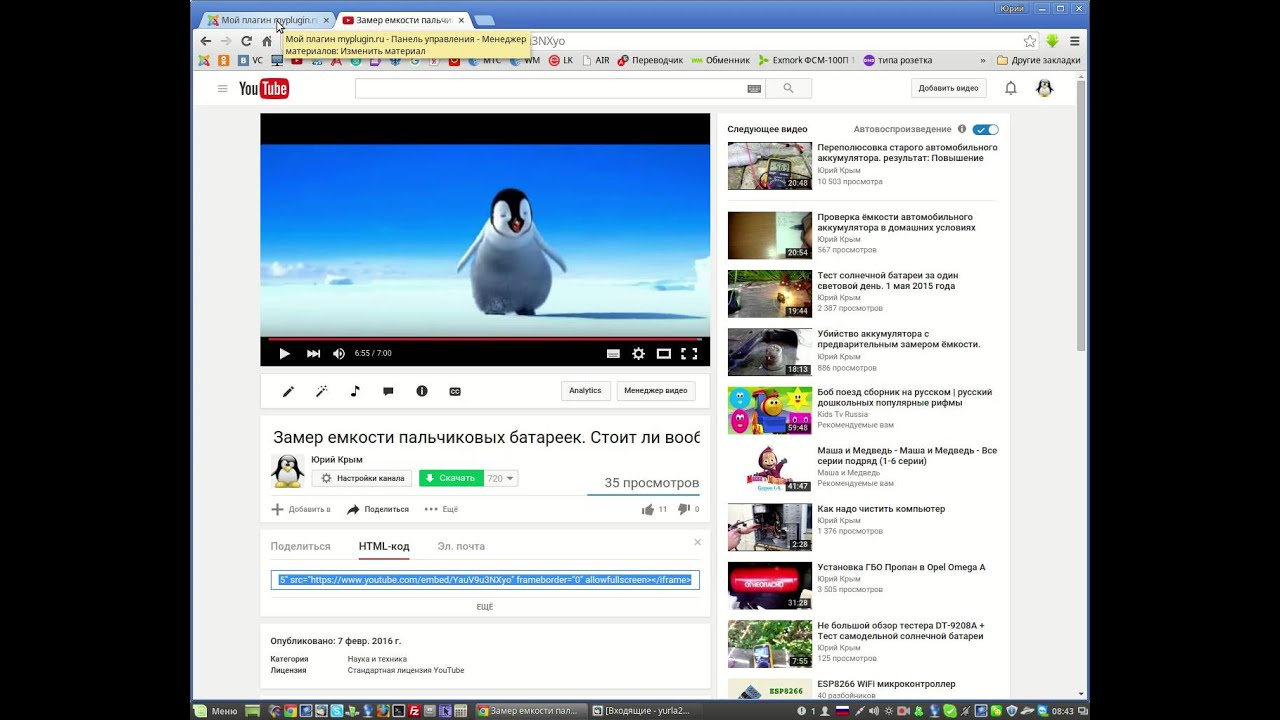Open the notifications bell
The image size is (1280, 720).
coord(1011,88)
